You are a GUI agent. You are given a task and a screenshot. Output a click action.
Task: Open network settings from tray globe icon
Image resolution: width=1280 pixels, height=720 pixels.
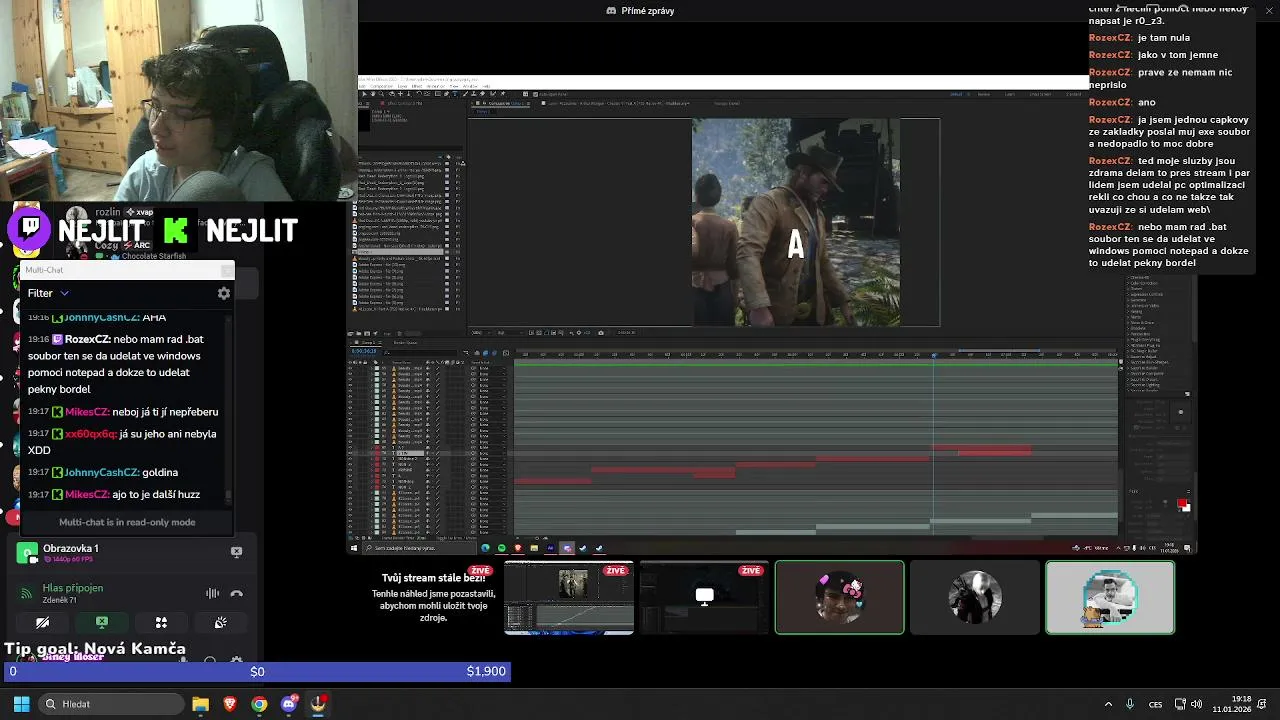pyautogui.click(x=1179, y=704)
